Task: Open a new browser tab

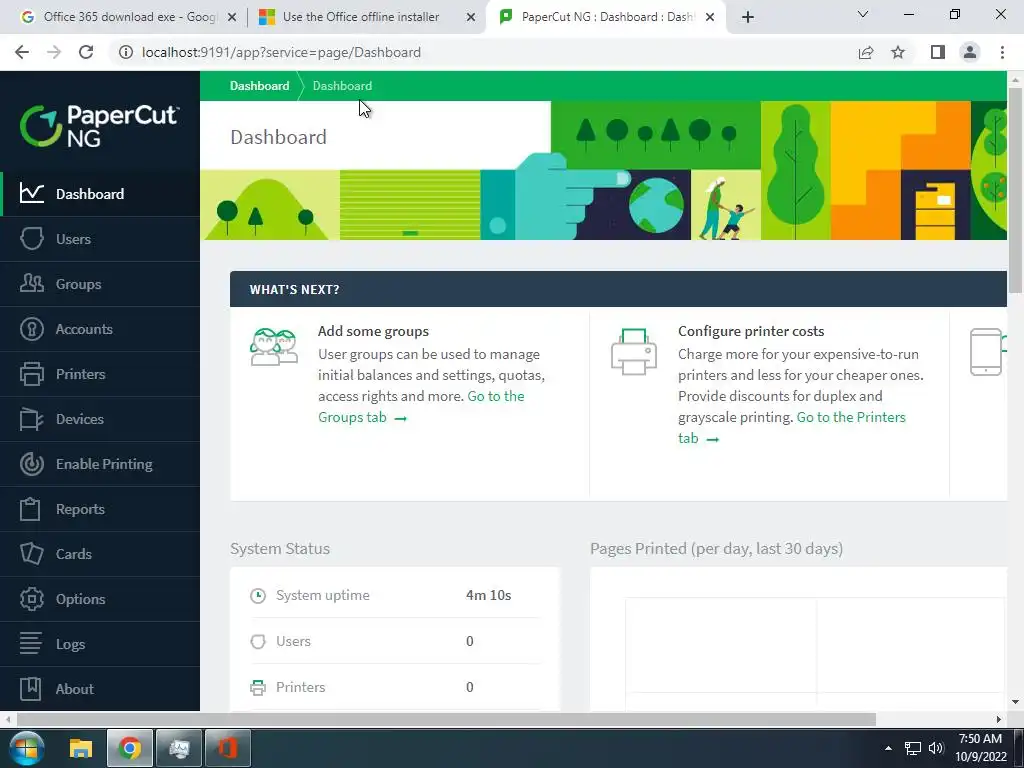Action: pyautogui.click(x=748, y=17)
